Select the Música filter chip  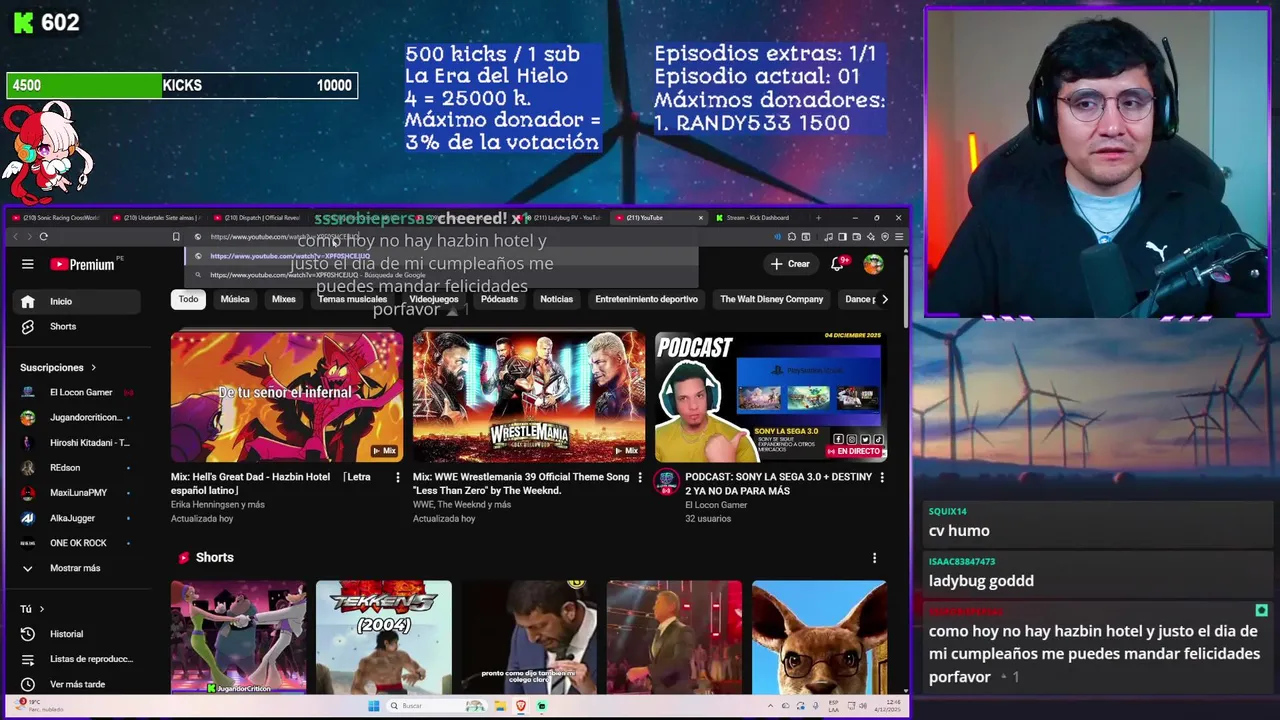pos(235,299)
